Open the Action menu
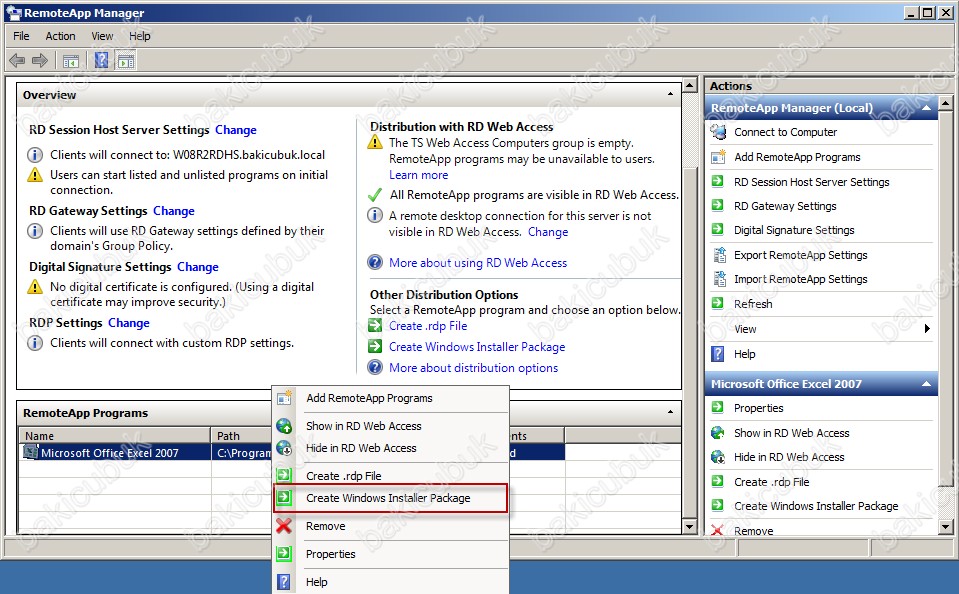The width and height of the screenshot is (959, 594). point(61,36)
